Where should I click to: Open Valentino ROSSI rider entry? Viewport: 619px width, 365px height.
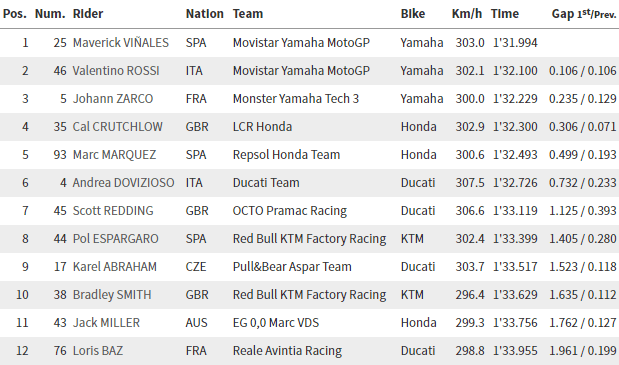[x=116, y=71]
